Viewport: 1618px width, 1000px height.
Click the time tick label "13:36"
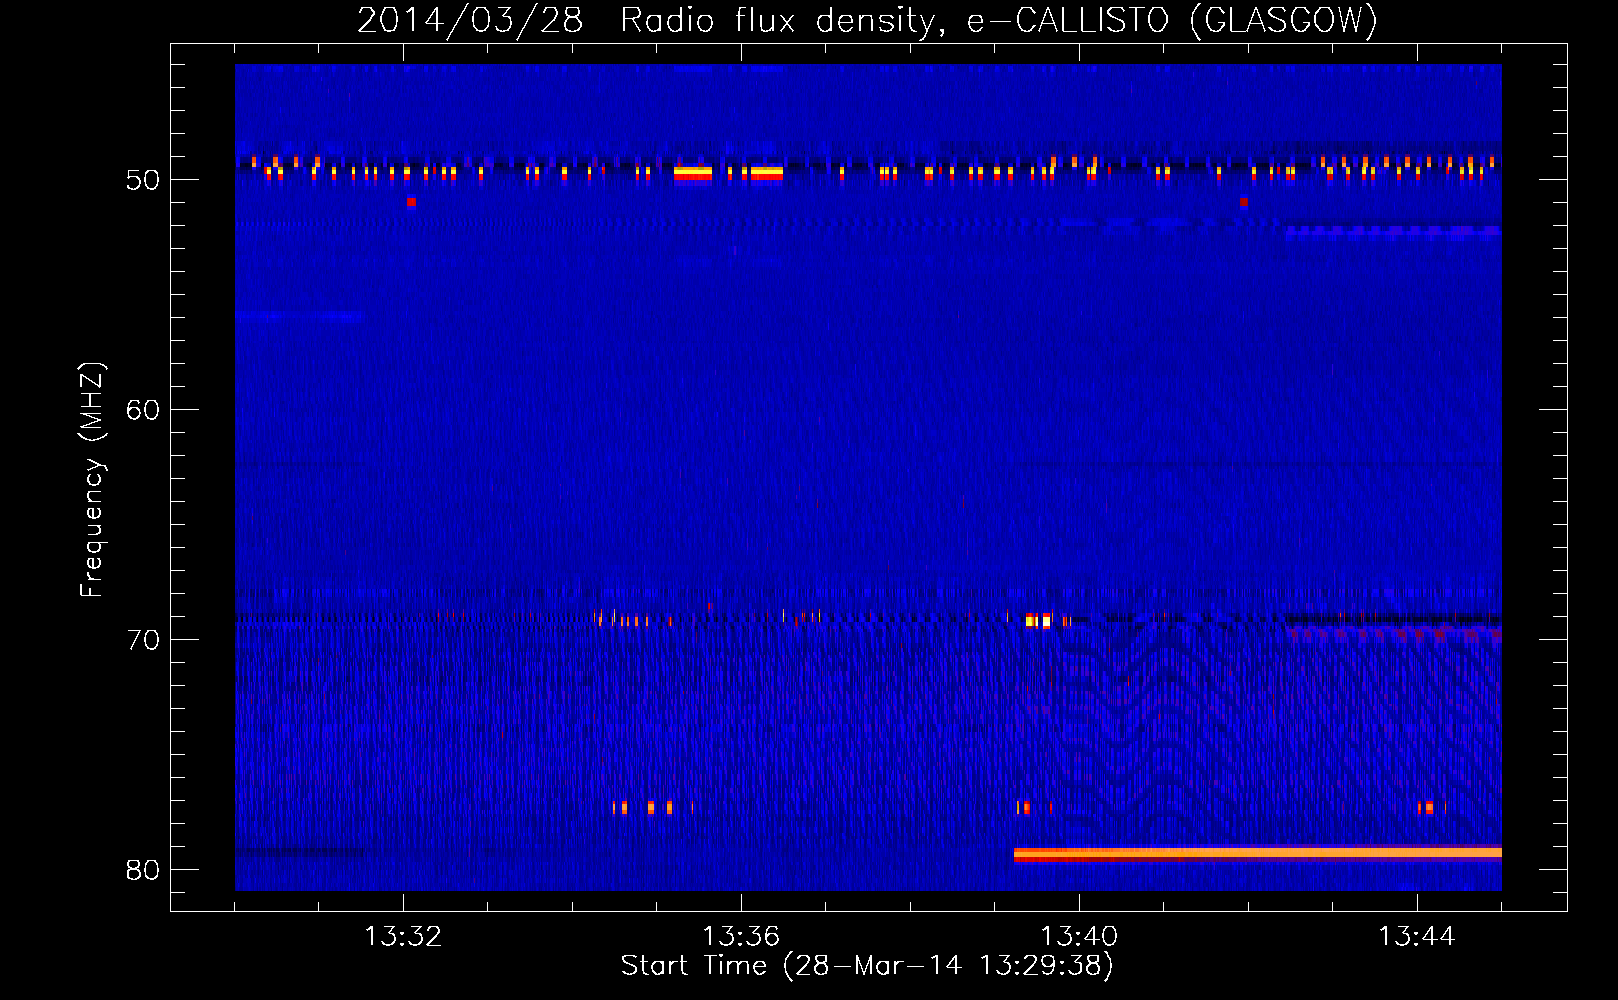(741, 937)
